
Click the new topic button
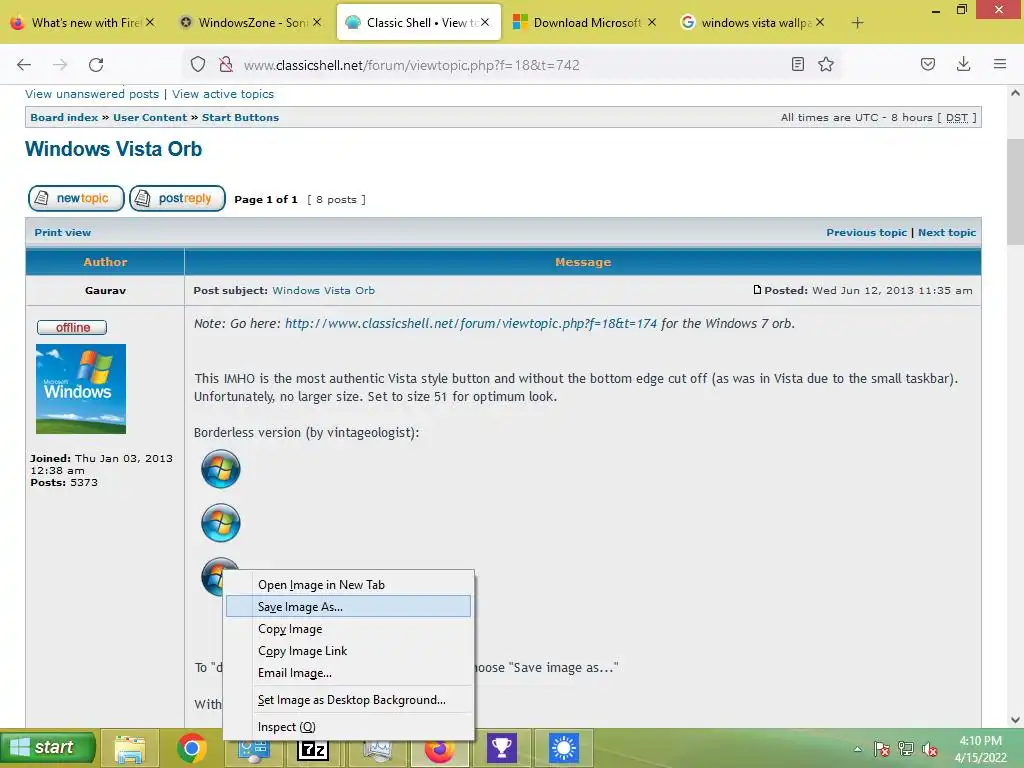coord(76,199)
